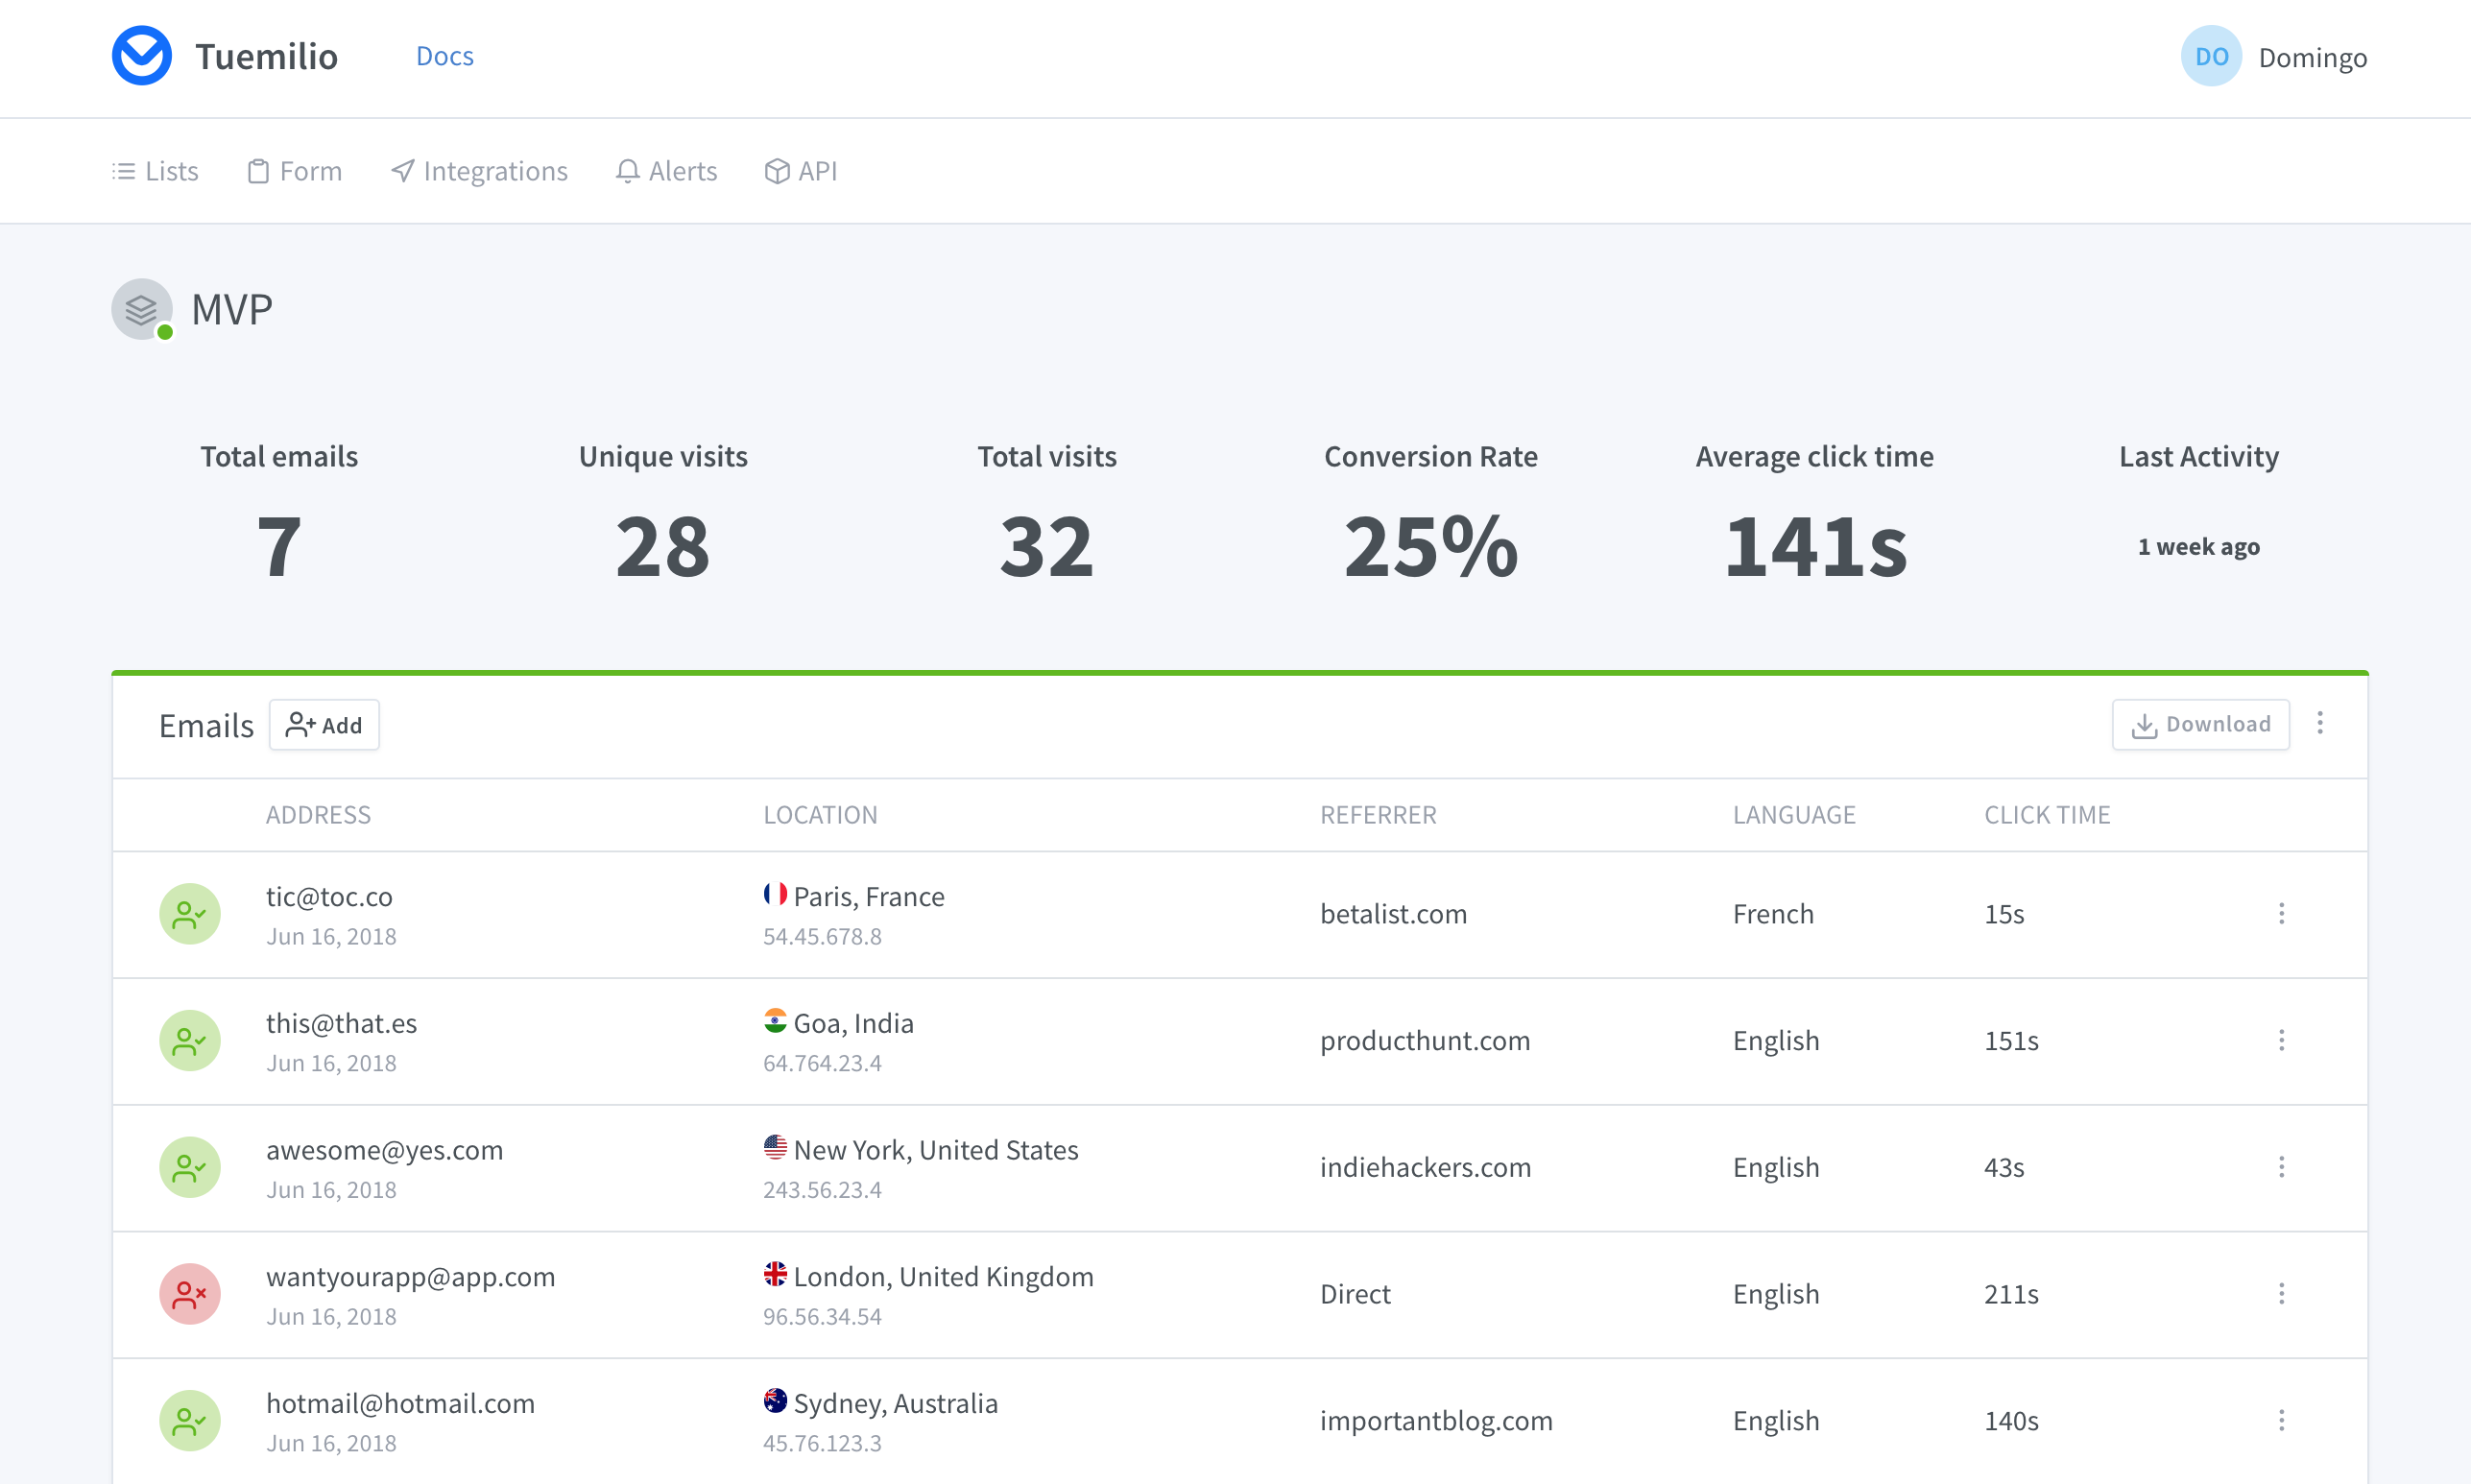Click the DO user avatar

point(2210,57)
